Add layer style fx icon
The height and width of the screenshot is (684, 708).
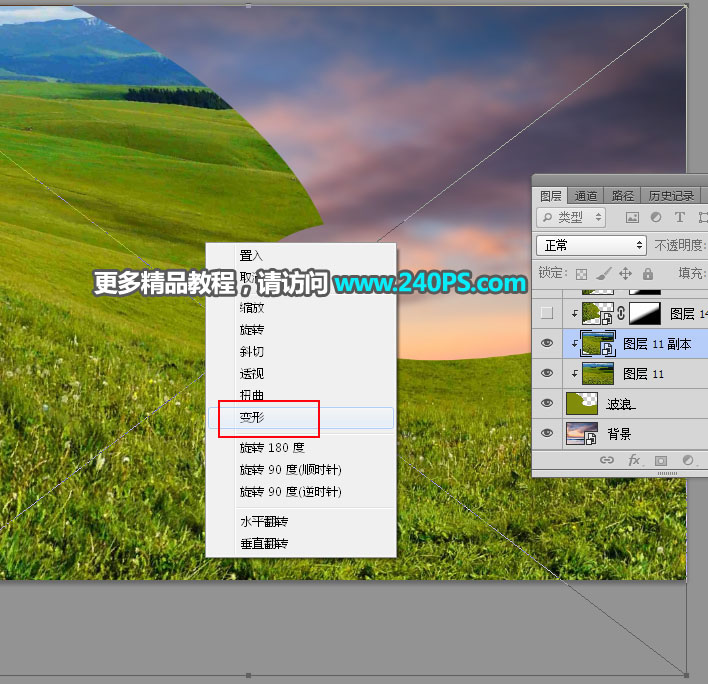(634, 460)
